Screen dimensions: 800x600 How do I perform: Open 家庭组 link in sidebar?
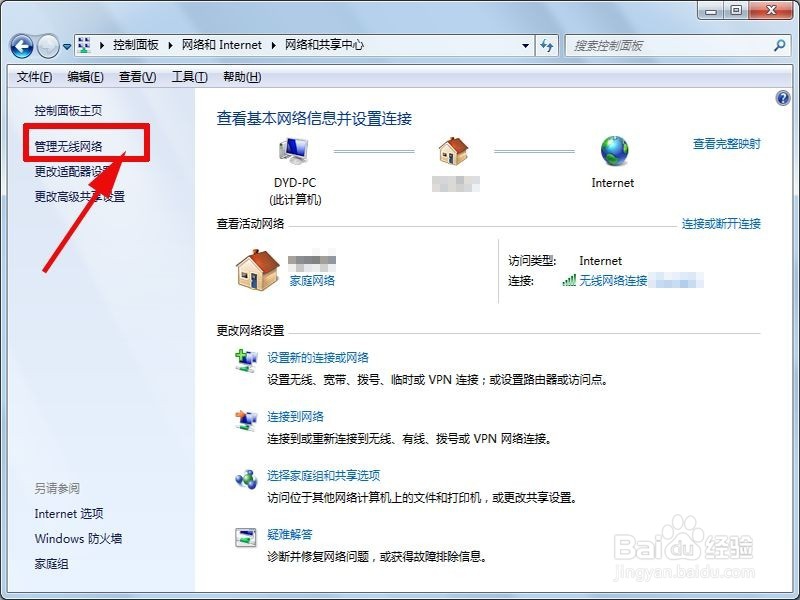click(x=52, y=564)
